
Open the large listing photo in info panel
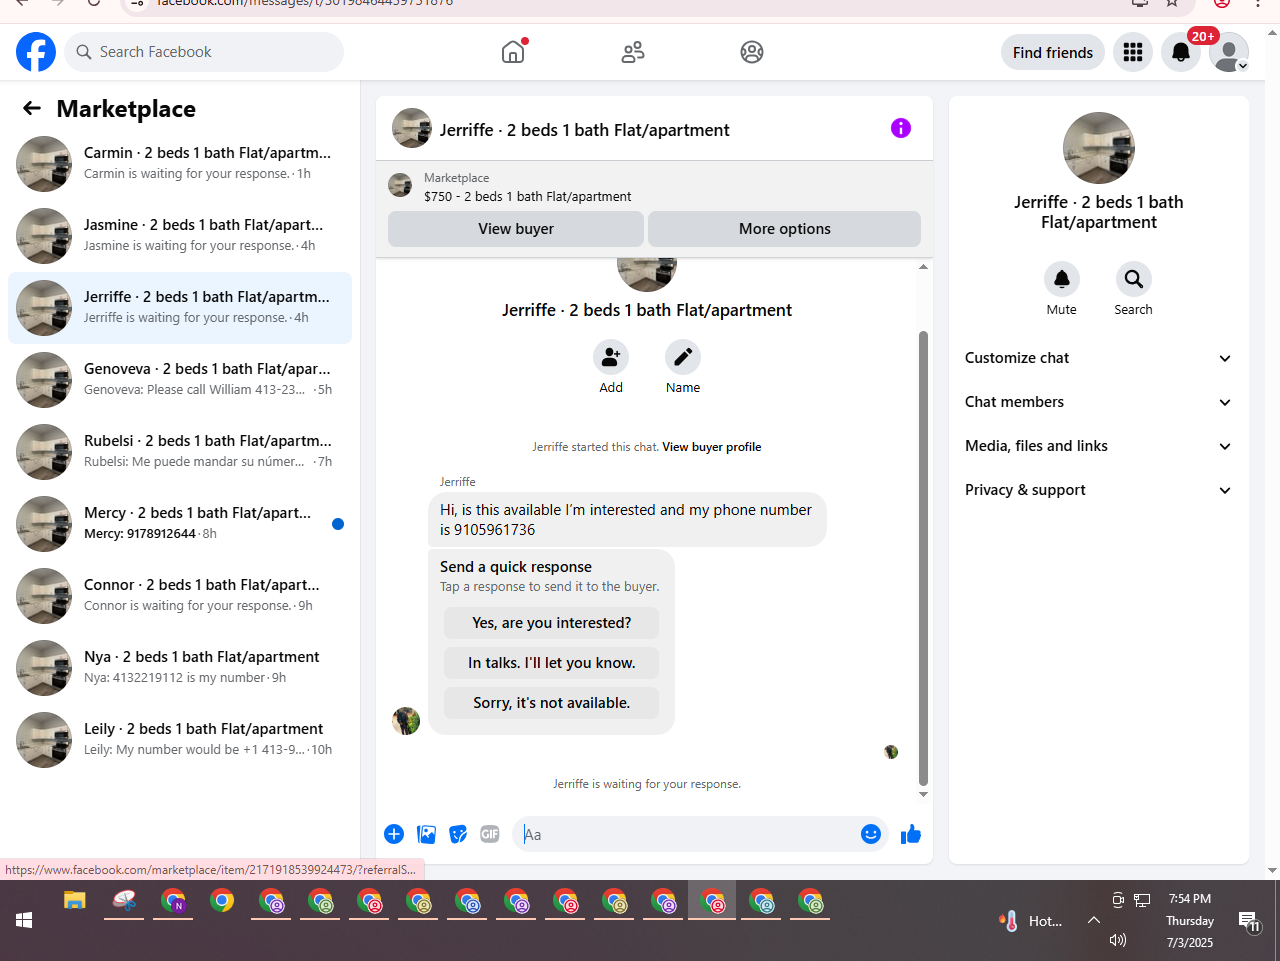(1099, 148)
